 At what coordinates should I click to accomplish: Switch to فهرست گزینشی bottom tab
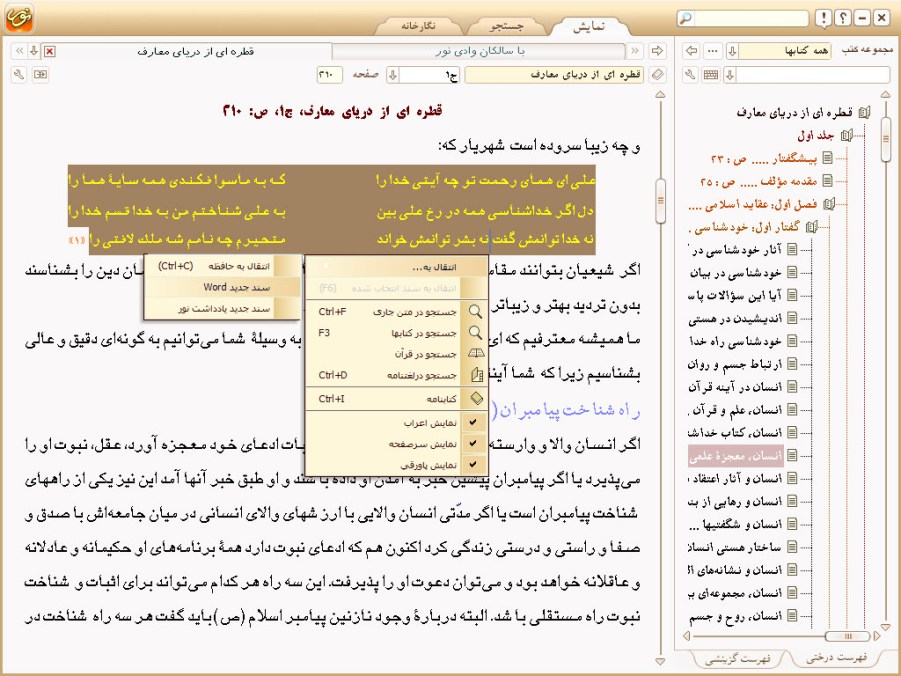click(x=738, y=659)
